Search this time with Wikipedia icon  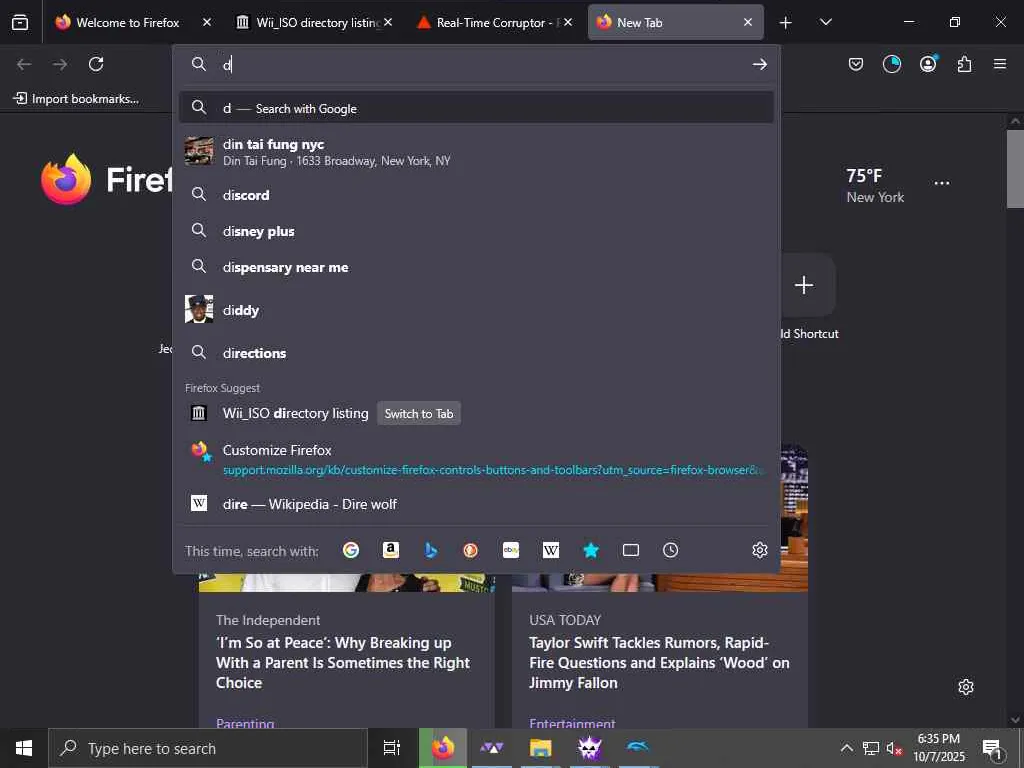[551, 551]
